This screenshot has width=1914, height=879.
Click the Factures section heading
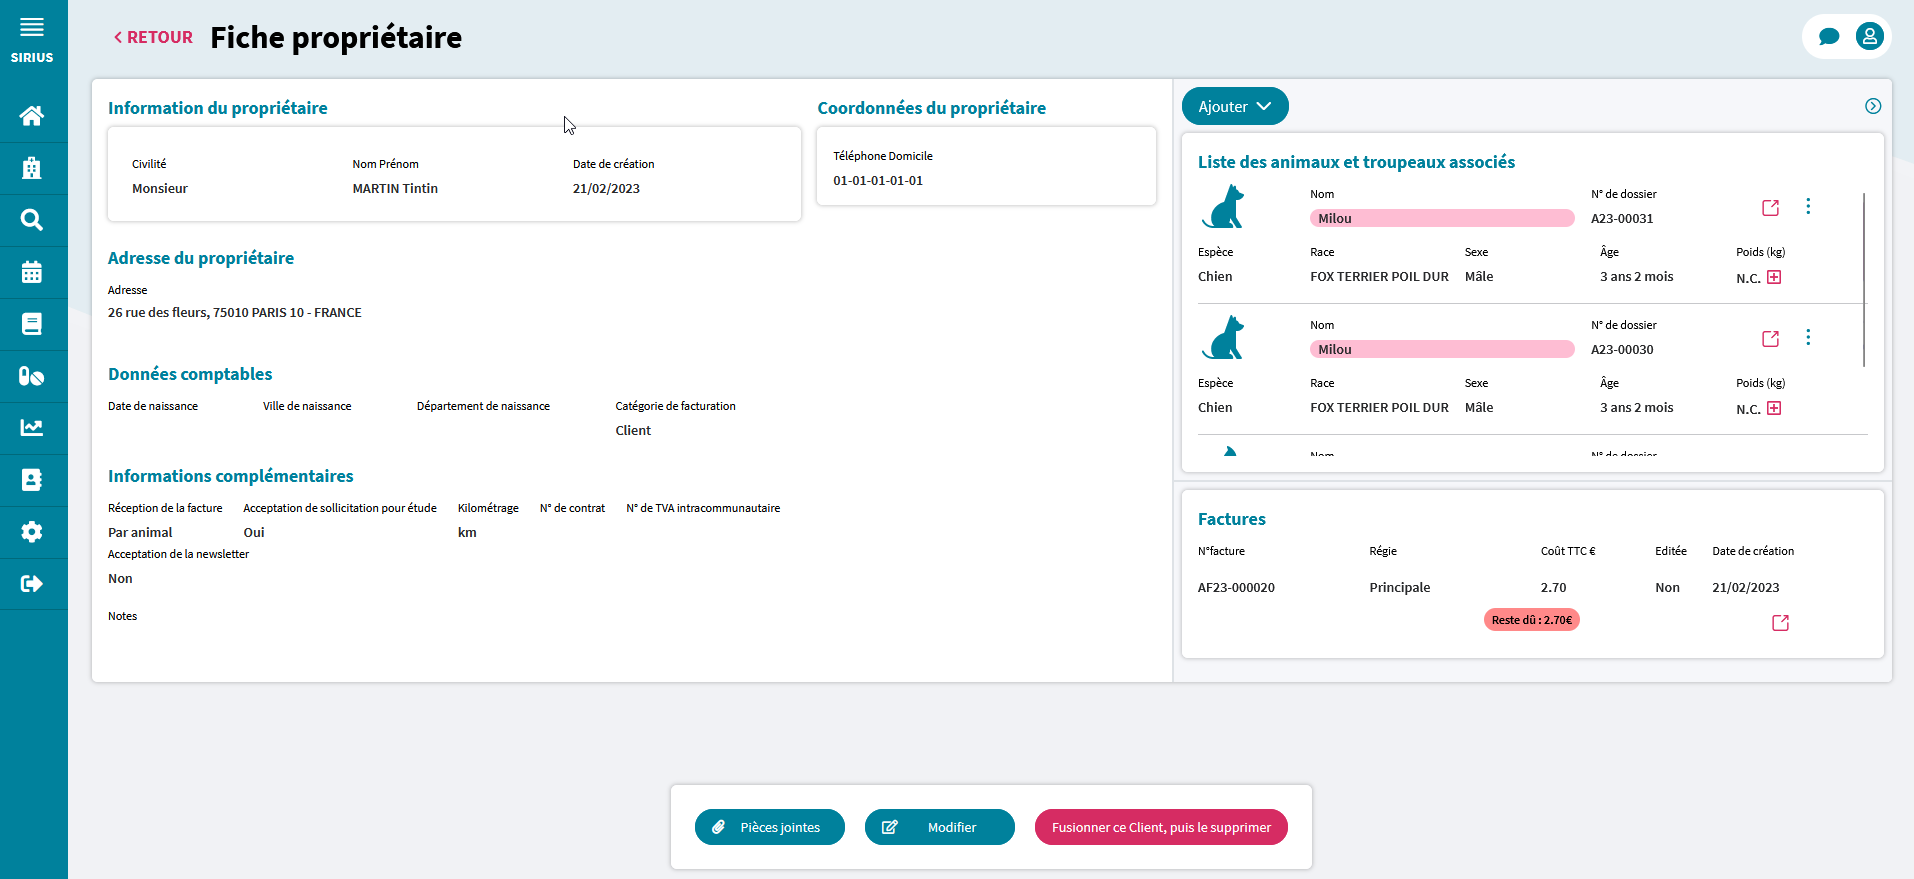1232,519
